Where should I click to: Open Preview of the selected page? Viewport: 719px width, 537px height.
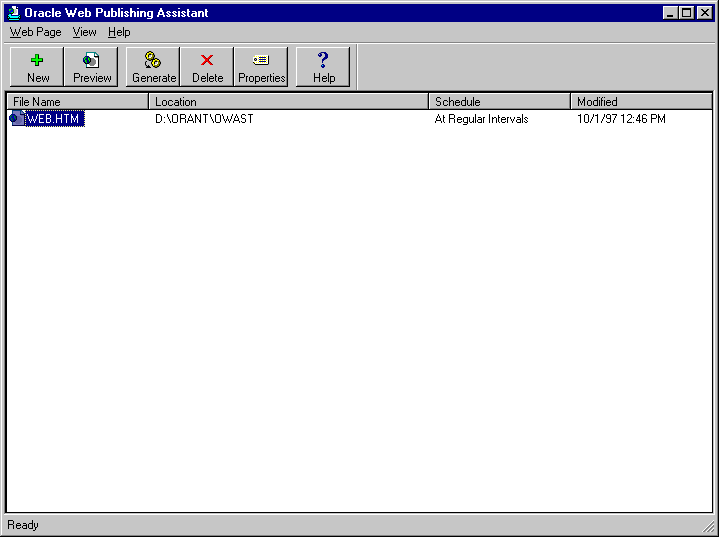[x=91, y=67]
